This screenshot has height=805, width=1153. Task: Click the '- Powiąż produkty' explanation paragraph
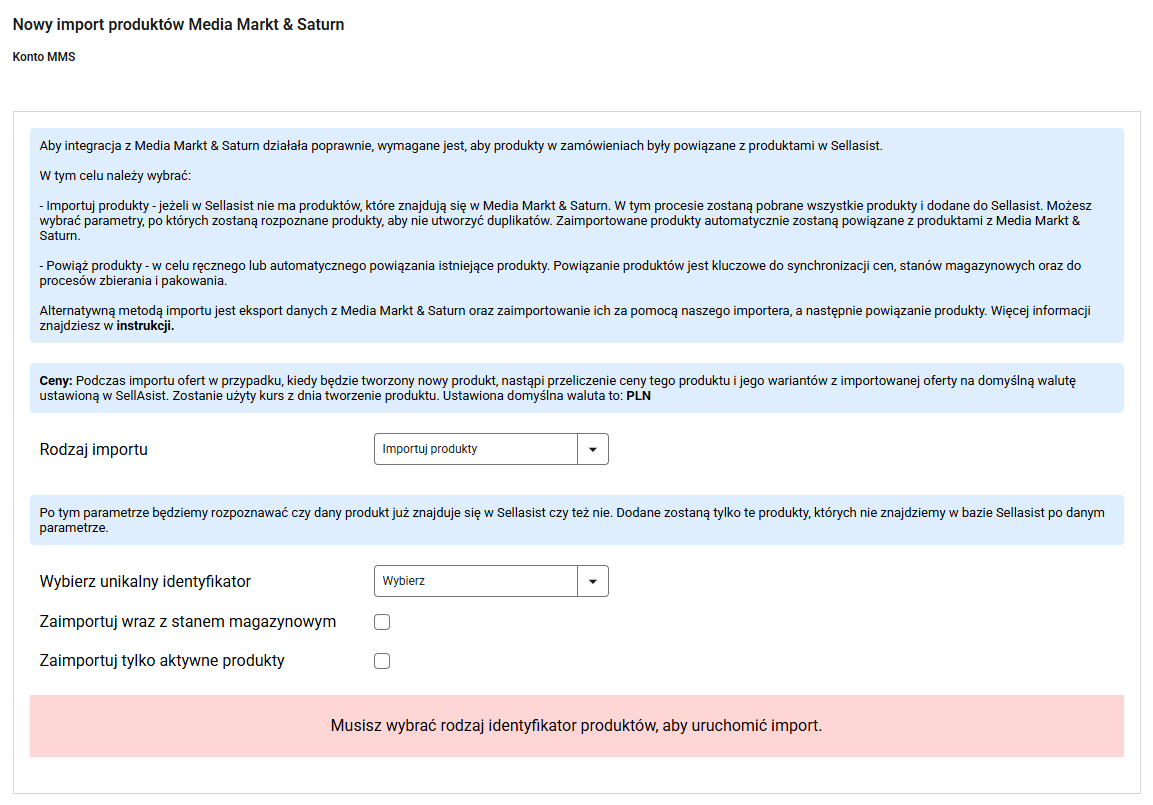[x=560, y=273]
